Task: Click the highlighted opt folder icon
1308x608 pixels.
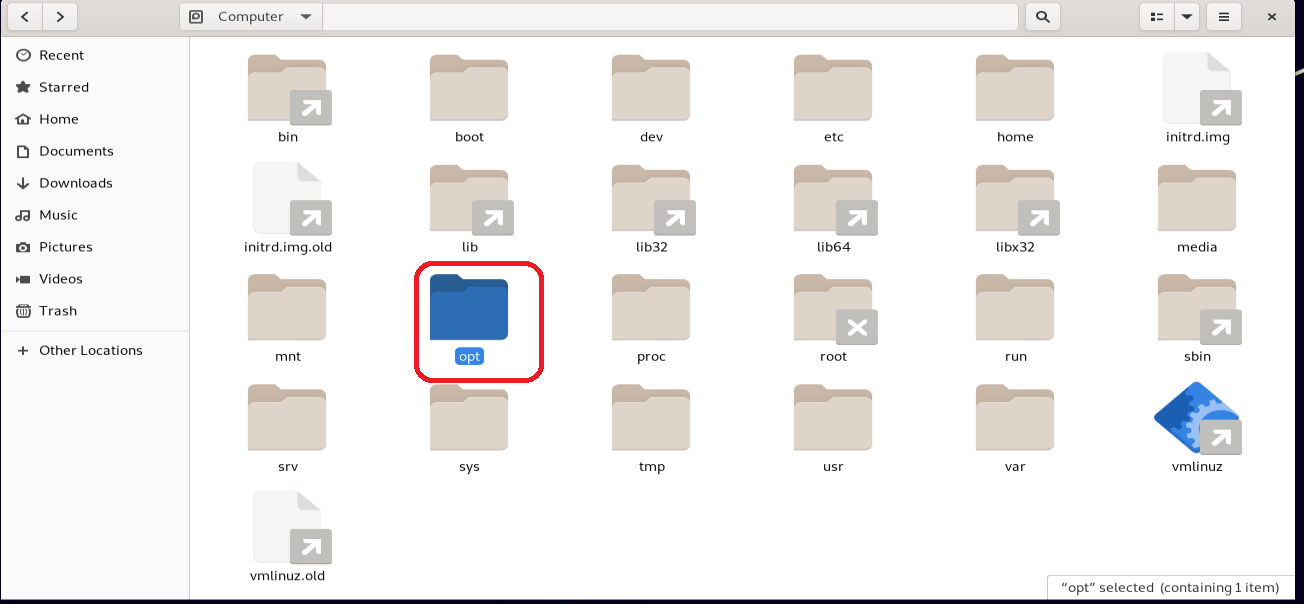Action: (x=469, y=308)
